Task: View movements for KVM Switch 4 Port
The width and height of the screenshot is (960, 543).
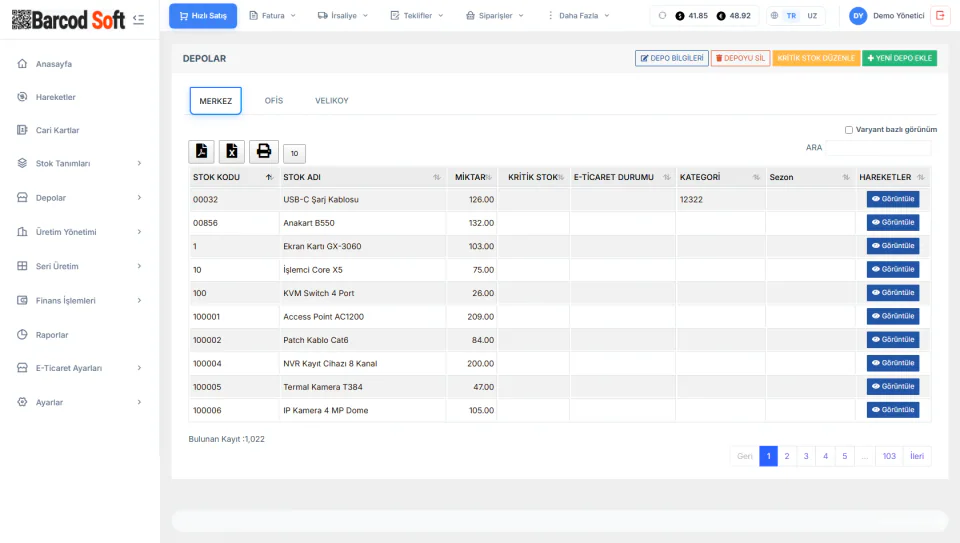Action: tap(893, 293)
